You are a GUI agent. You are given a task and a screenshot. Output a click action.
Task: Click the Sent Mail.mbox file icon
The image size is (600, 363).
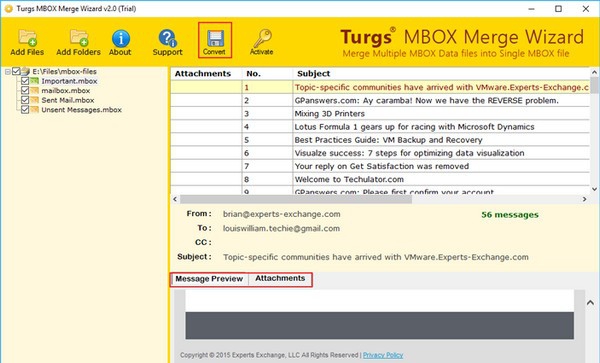pos(34,100)
